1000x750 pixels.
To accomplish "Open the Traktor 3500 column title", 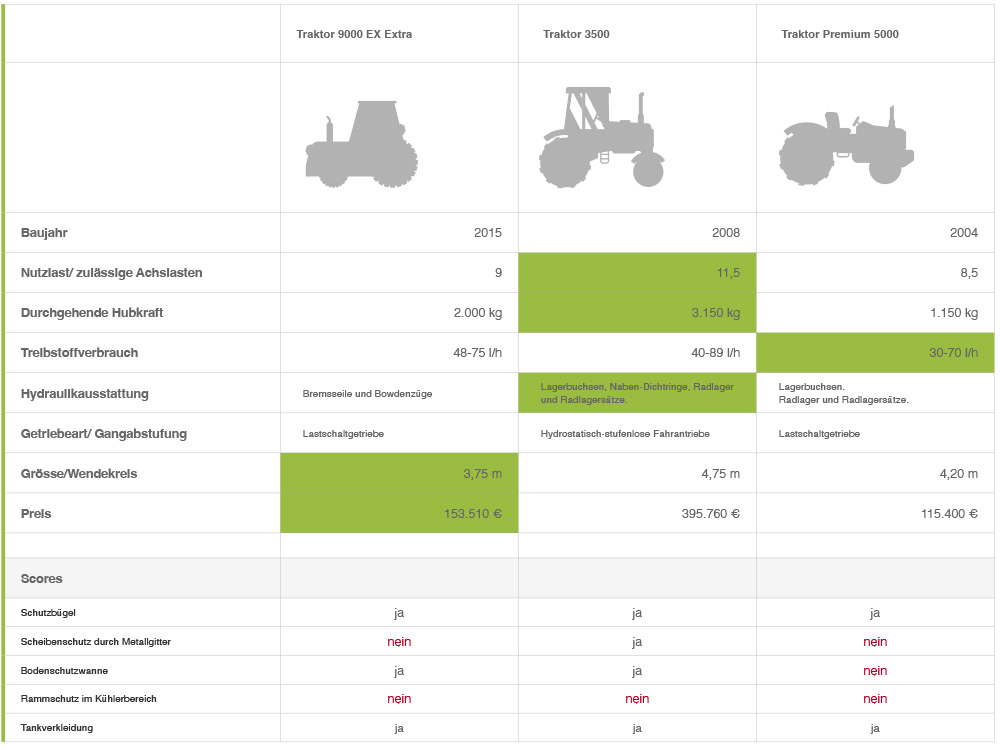I will (x=576, y=34).
